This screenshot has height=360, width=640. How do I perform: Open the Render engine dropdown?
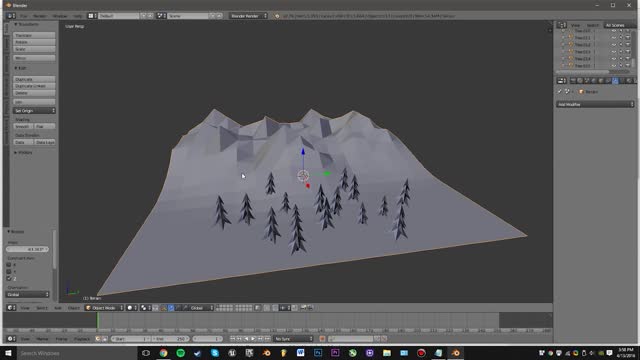pos(249,16)
